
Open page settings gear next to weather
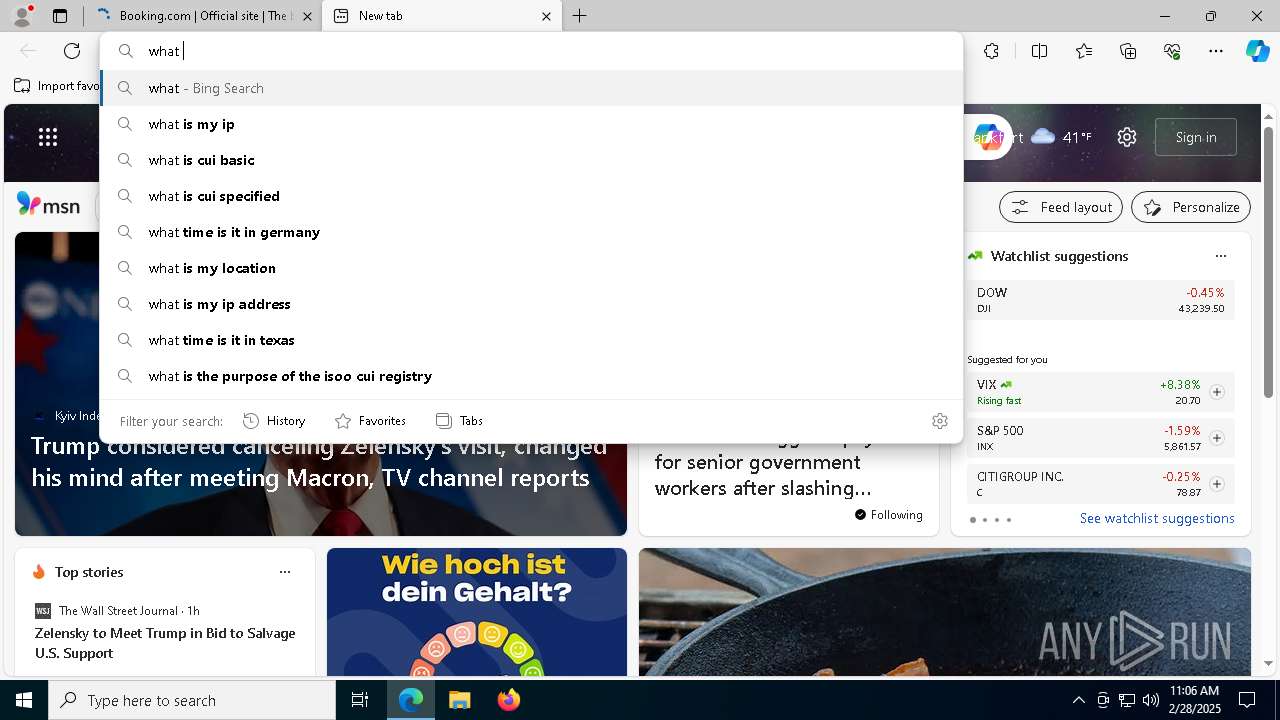click(1127, 137)
